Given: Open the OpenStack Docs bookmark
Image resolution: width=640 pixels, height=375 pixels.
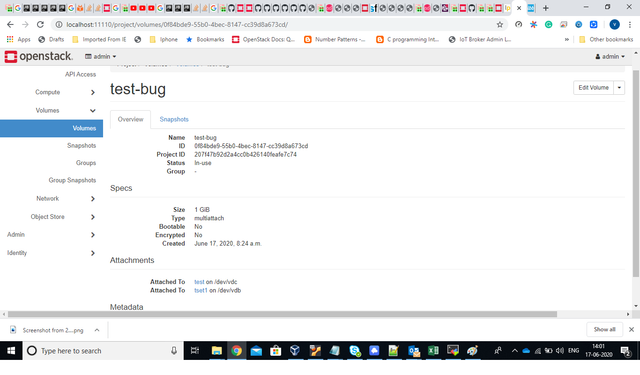Looking at the screenshot, I should (264, 40).
